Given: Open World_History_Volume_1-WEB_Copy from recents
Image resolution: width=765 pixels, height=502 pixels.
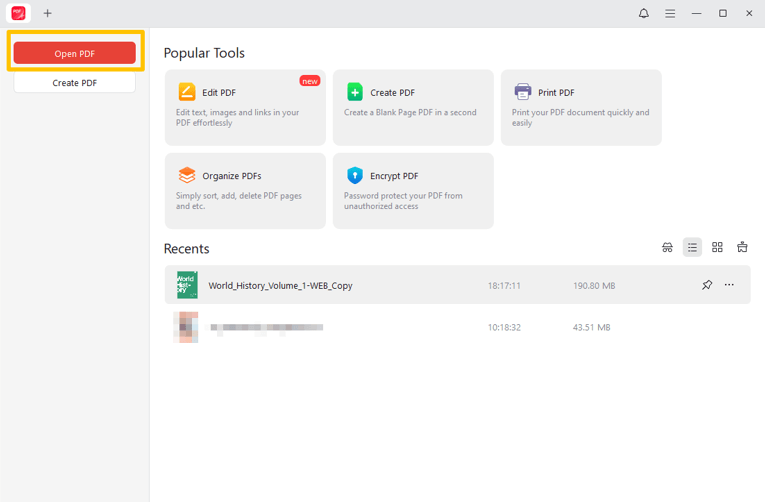Looking at the screenshot, I should (x=280, y=286).
